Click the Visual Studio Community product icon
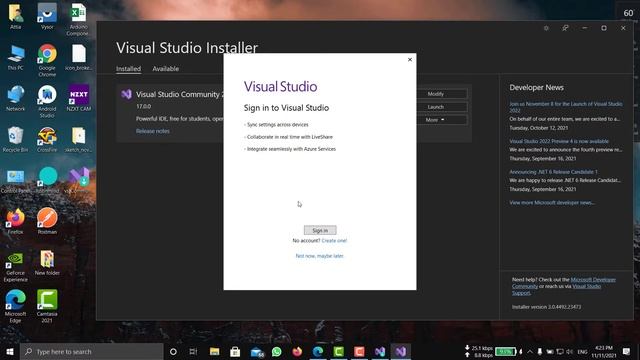Image resolution: width=640 pixels, height=360 pixels. (127, 94)
